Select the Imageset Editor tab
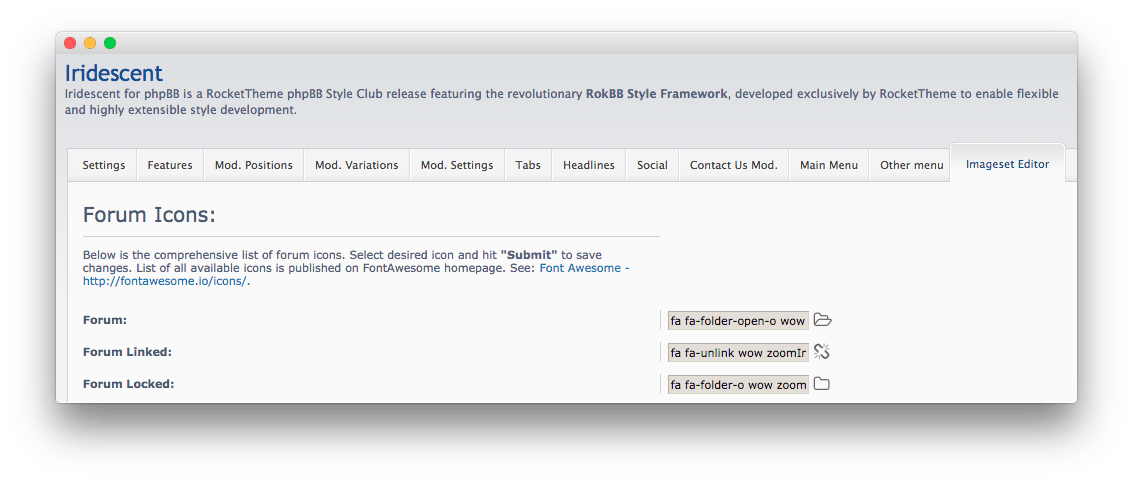 pyautogui.click(x=1007, y=164)
